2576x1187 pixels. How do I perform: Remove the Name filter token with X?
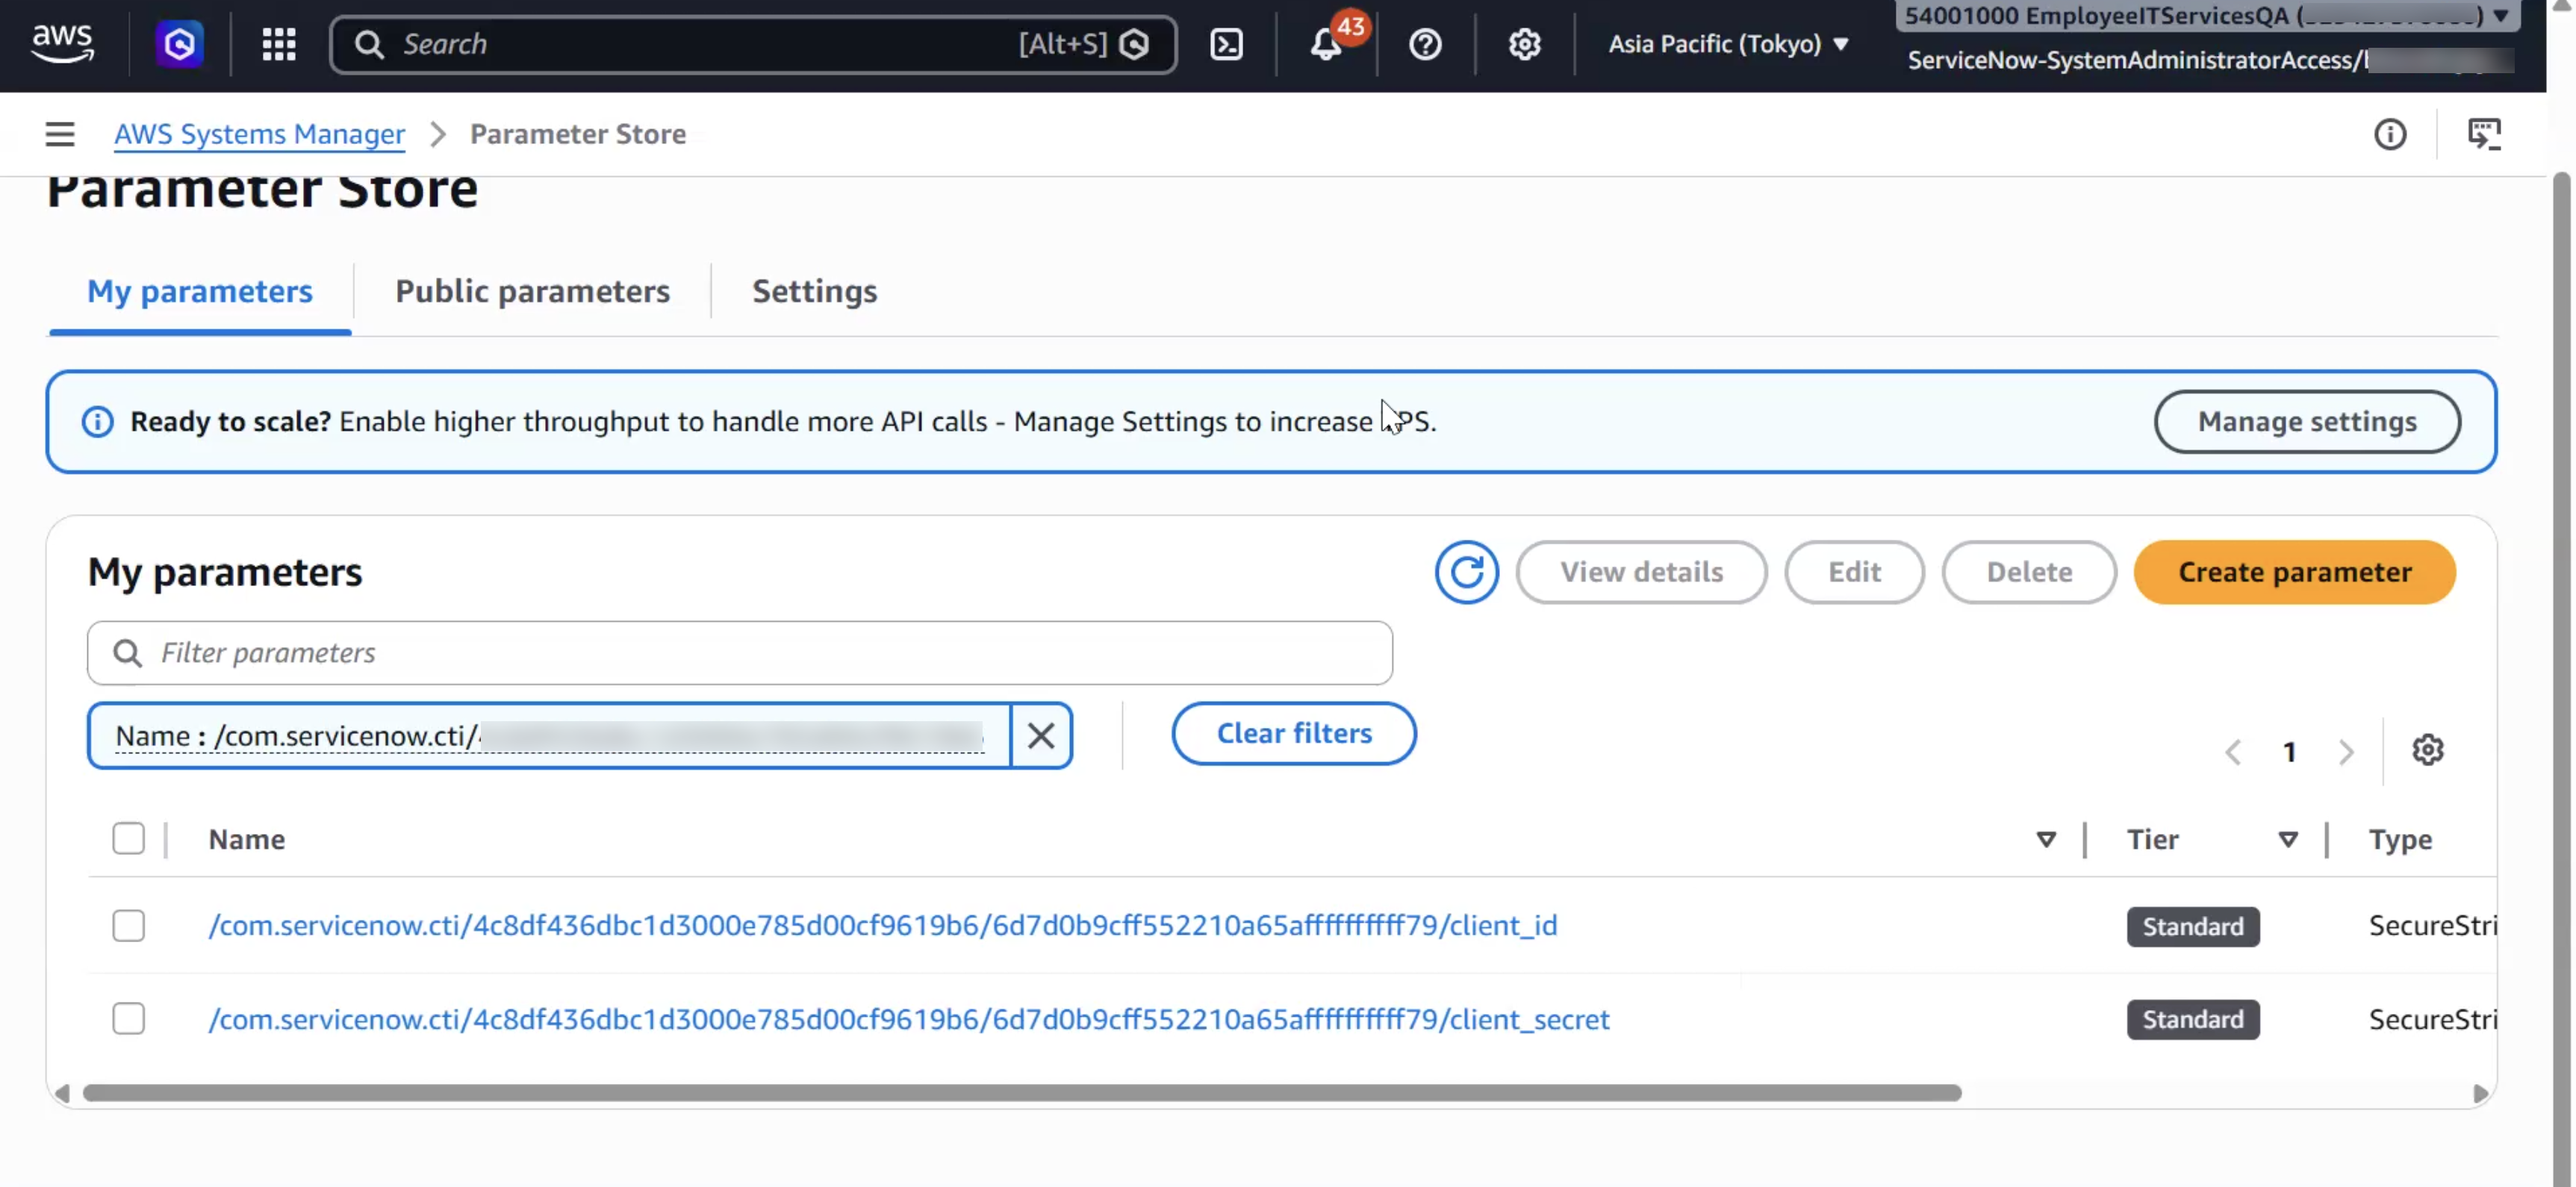(x=1041, y=735)
